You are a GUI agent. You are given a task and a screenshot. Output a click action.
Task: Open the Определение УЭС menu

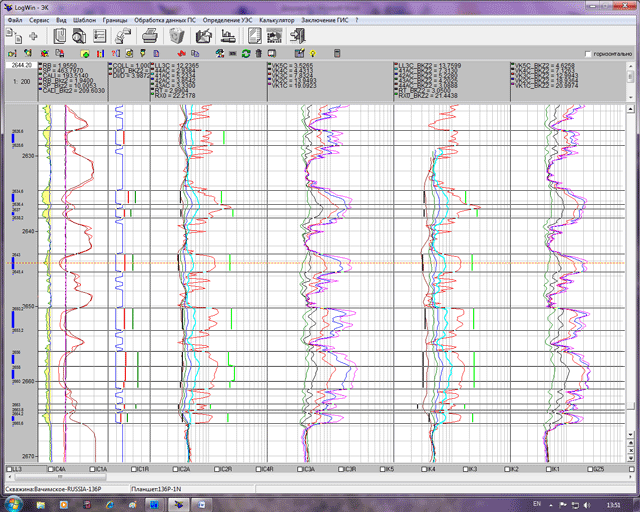(x=227, y=20)
